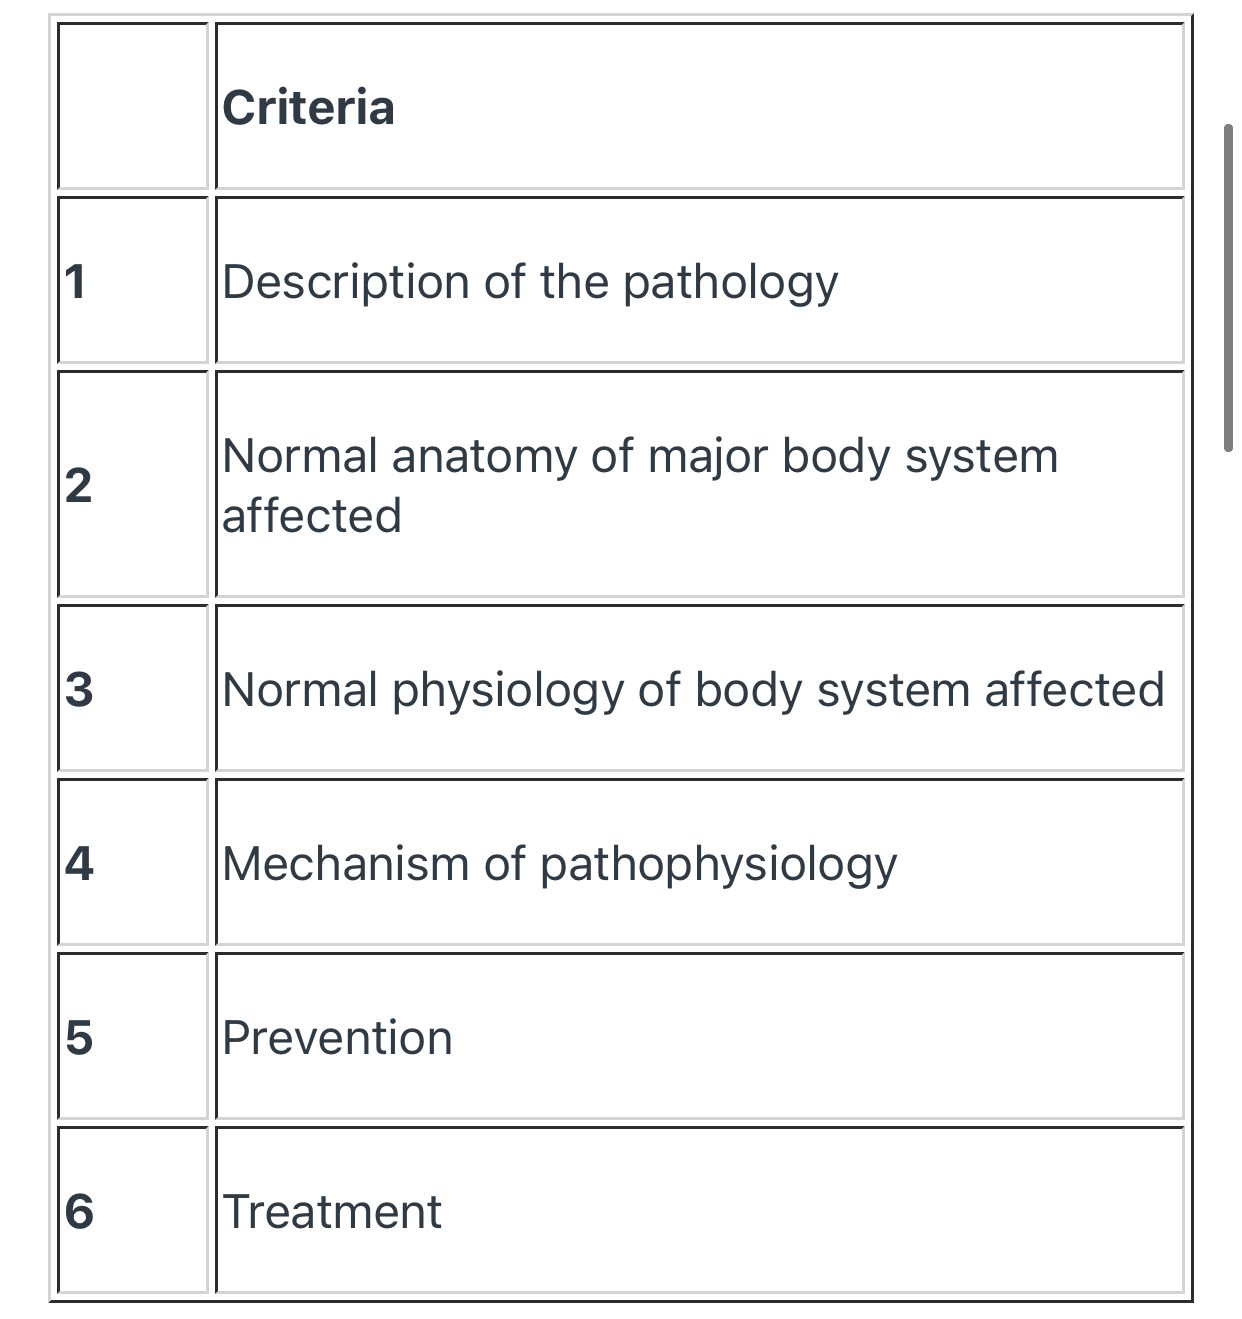Click 'Normal physiology of body system affected' text
Screen dimensions: 1242x1319
tap(693, 690)
